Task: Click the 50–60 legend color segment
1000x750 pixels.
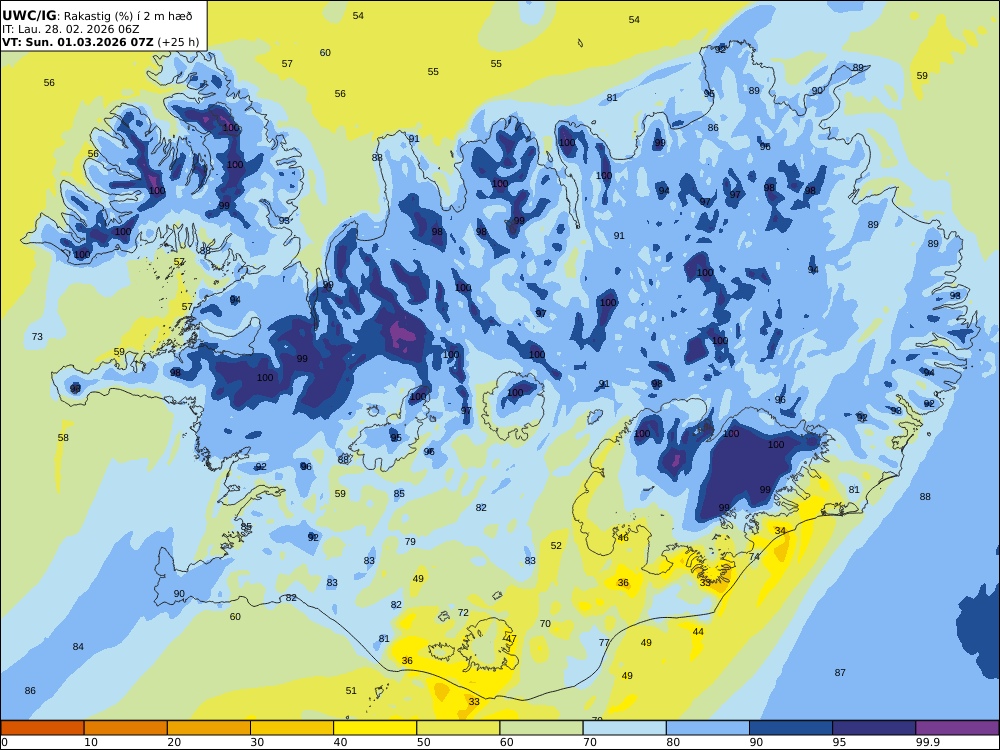Action: [458, 728]
